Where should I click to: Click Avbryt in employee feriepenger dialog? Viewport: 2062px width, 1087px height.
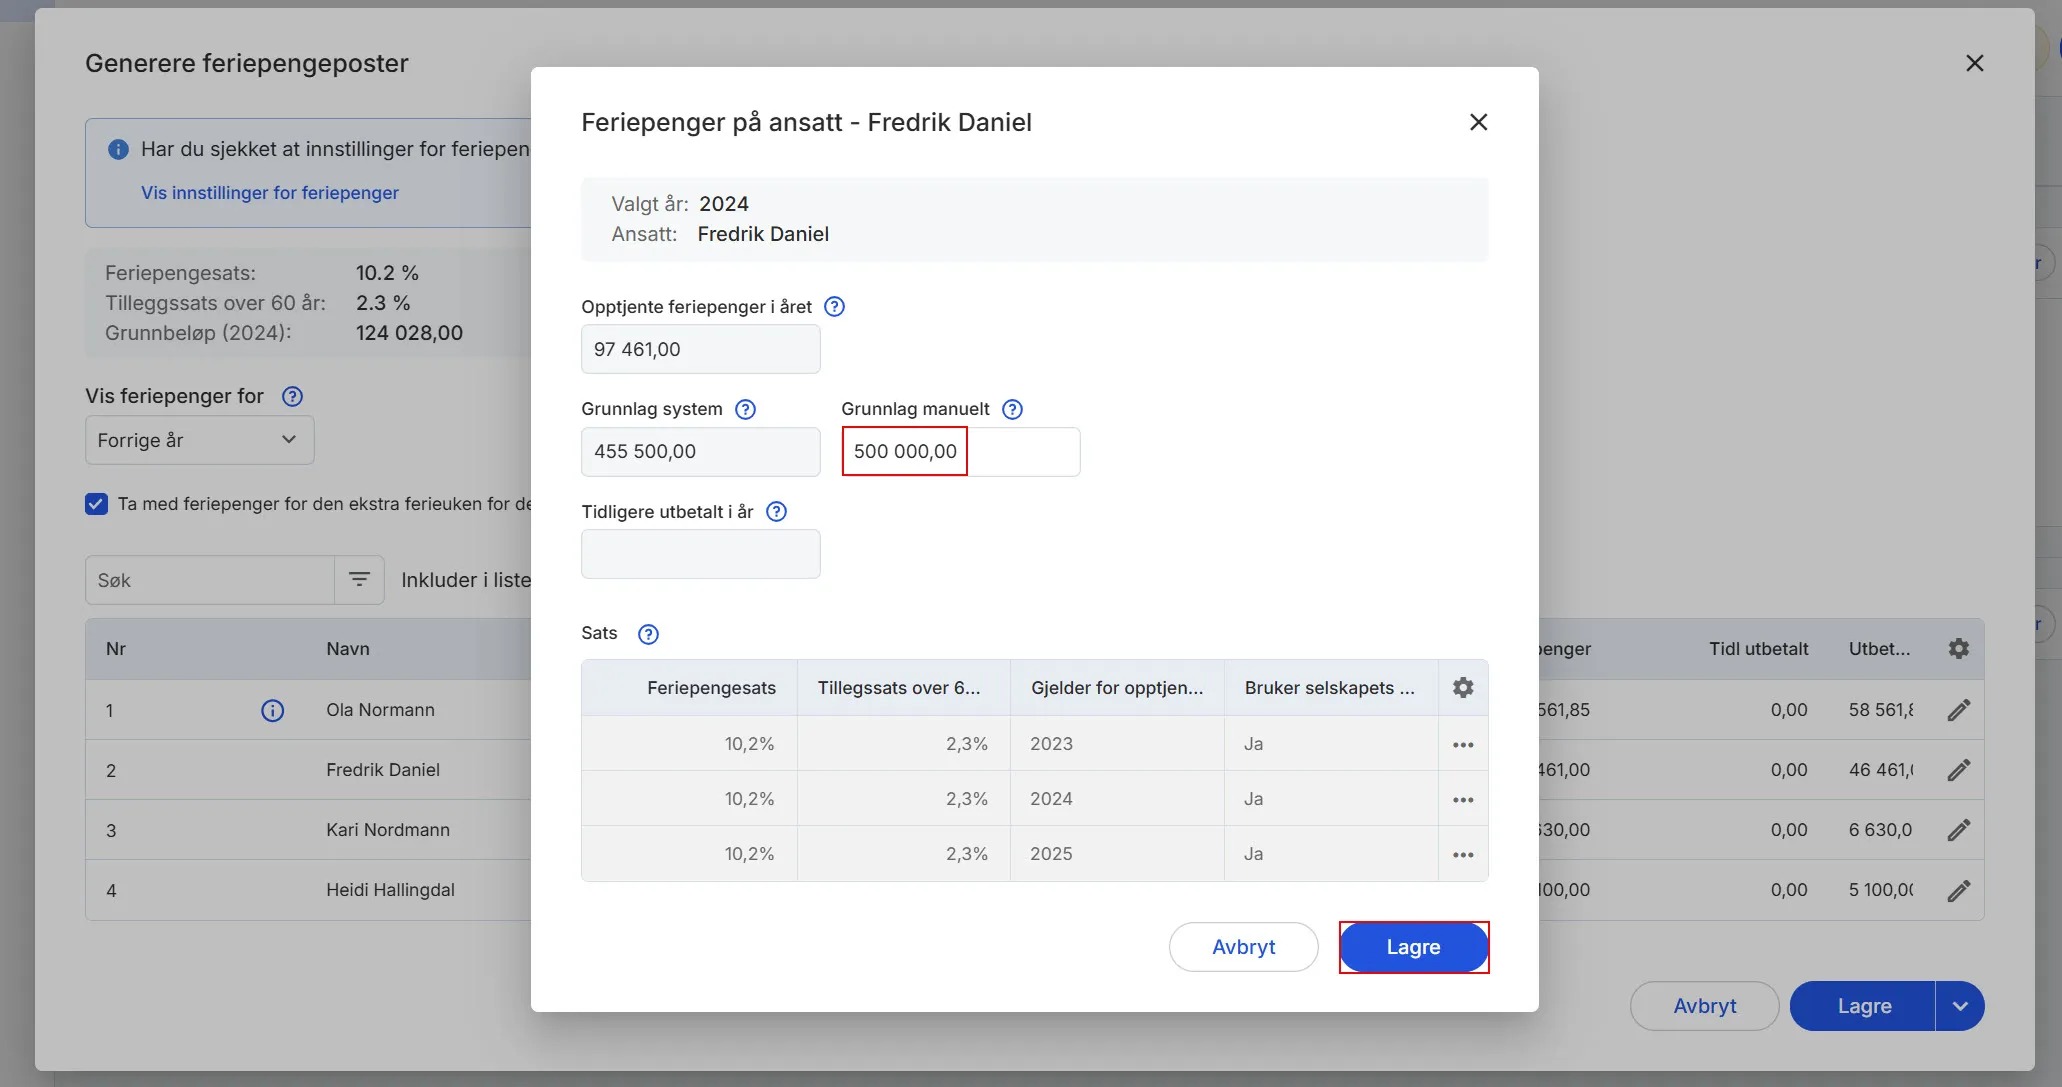(x=1243, y=947)
